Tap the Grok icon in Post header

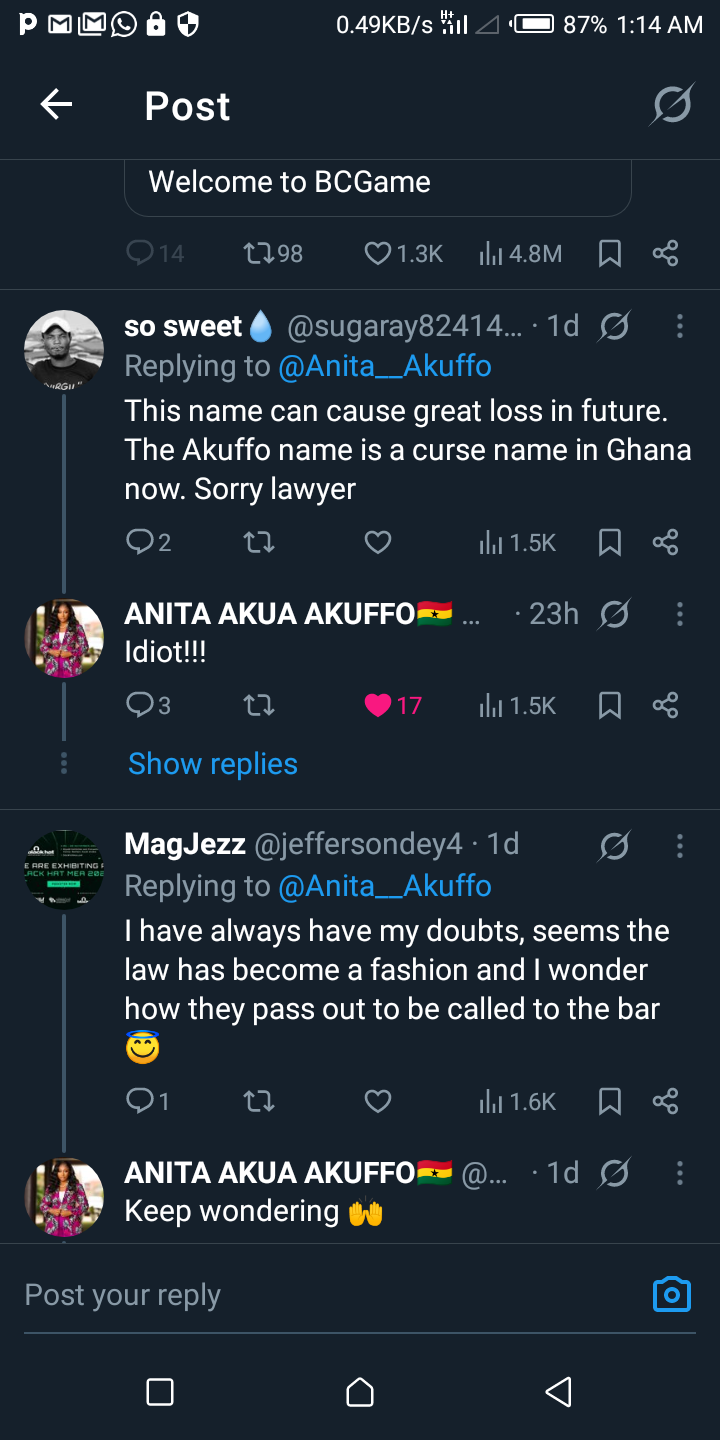(672, 105)
